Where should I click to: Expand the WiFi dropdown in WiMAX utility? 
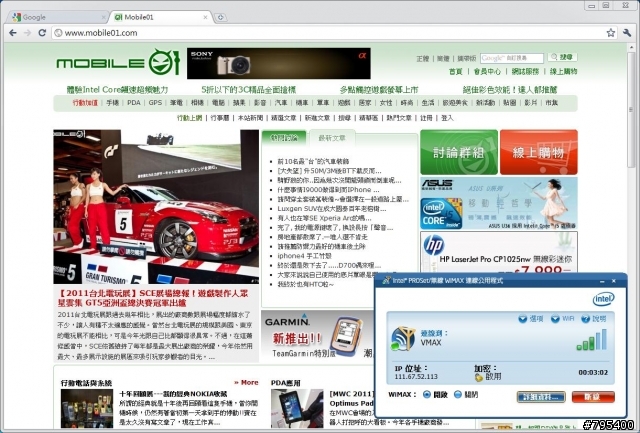click(x=562, y=319)
